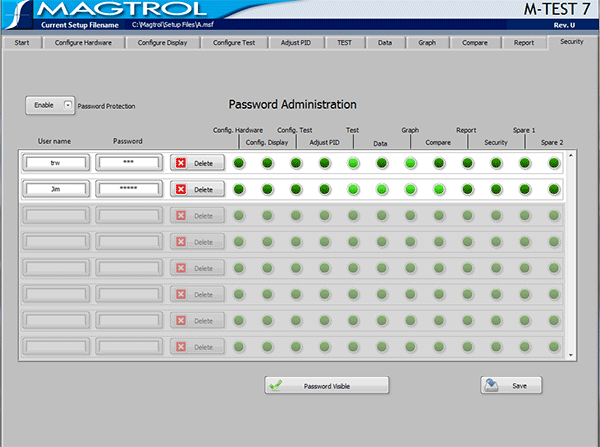Click the Password Visible button
The image size is (600, 447).
click(327, 385)
